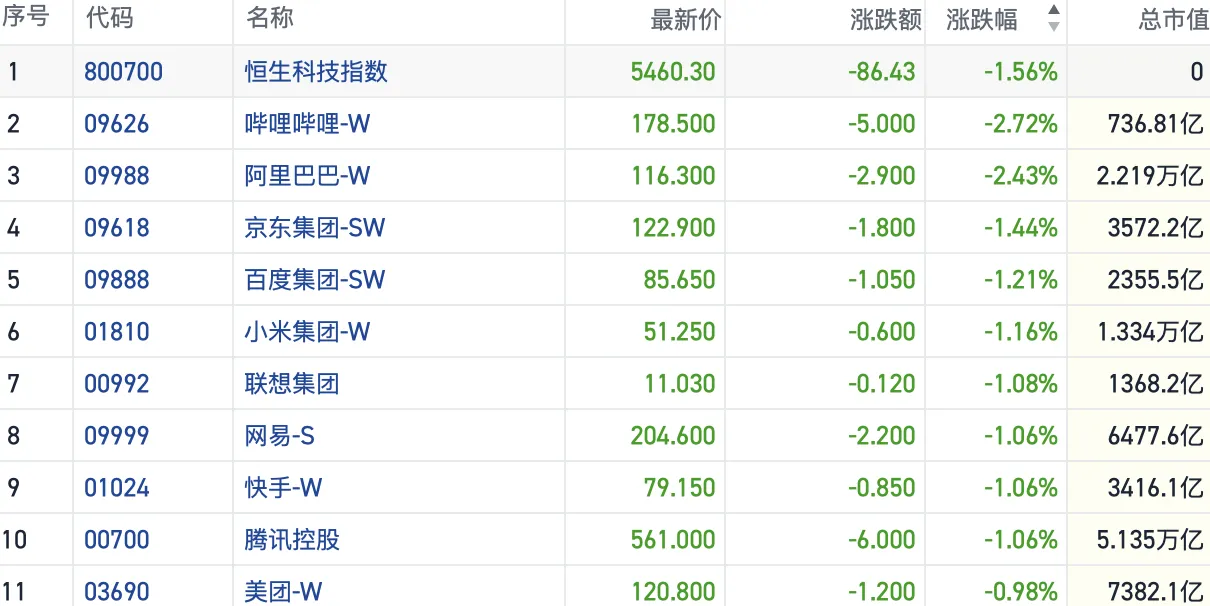Viewport: 1210px width, 606px height.
Task: Open 百度集团-SW stock link
Action: point(315,280)
